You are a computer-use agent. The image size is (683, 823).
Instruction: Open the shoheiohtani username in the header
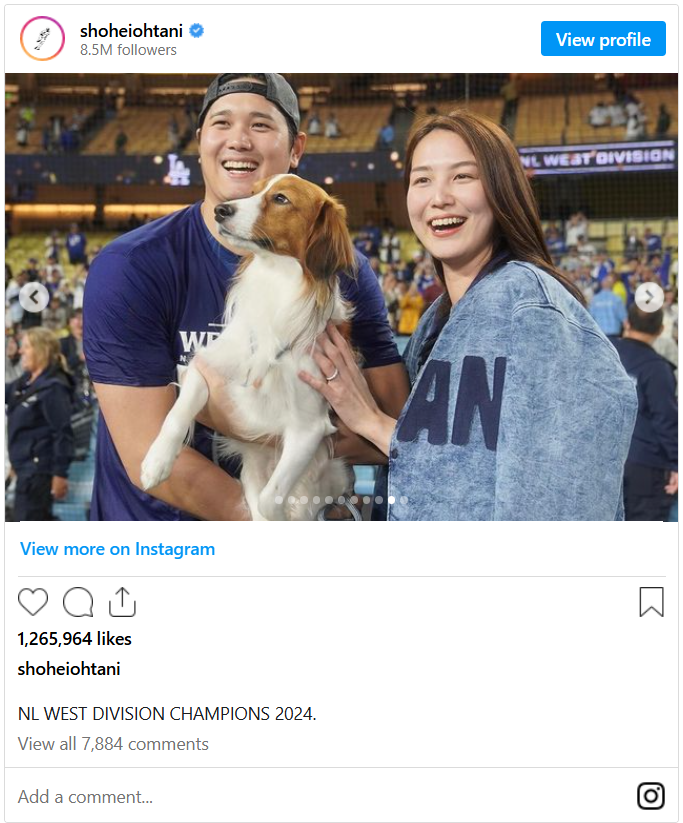[131, 31]
